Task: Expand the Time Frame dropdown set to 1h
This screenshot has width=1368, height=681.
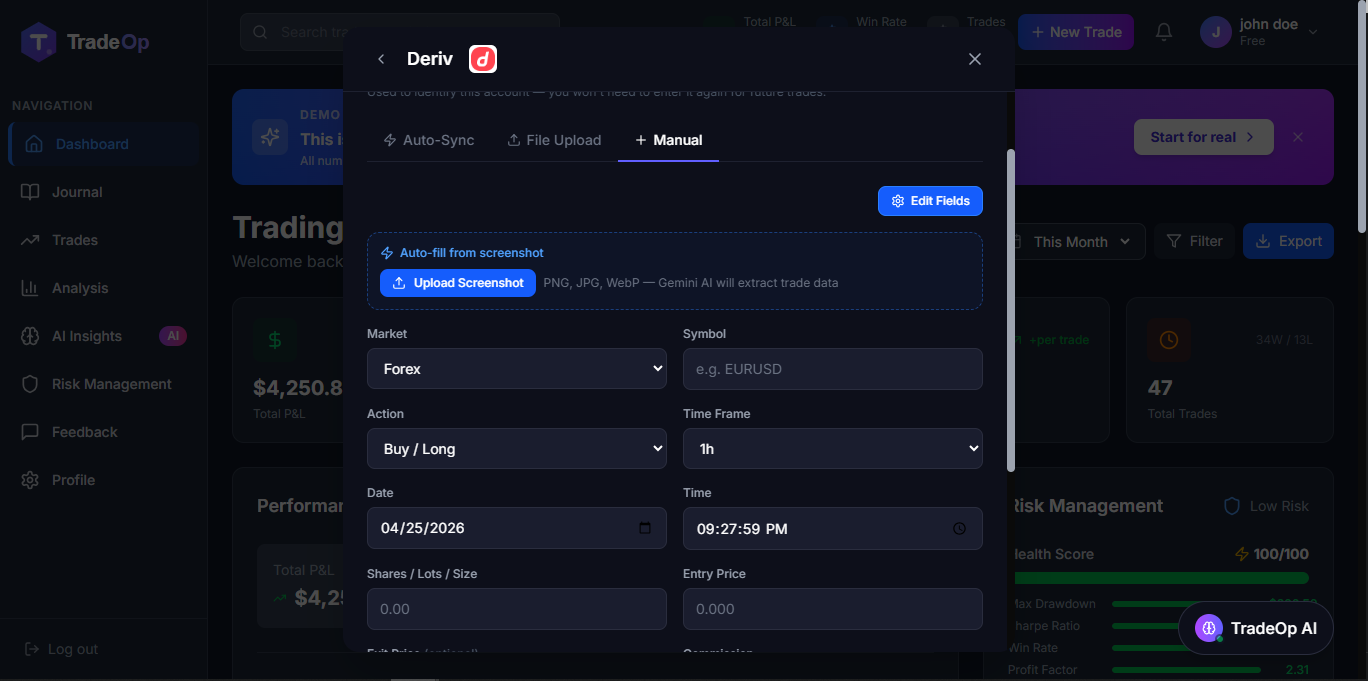Action: 833,449
